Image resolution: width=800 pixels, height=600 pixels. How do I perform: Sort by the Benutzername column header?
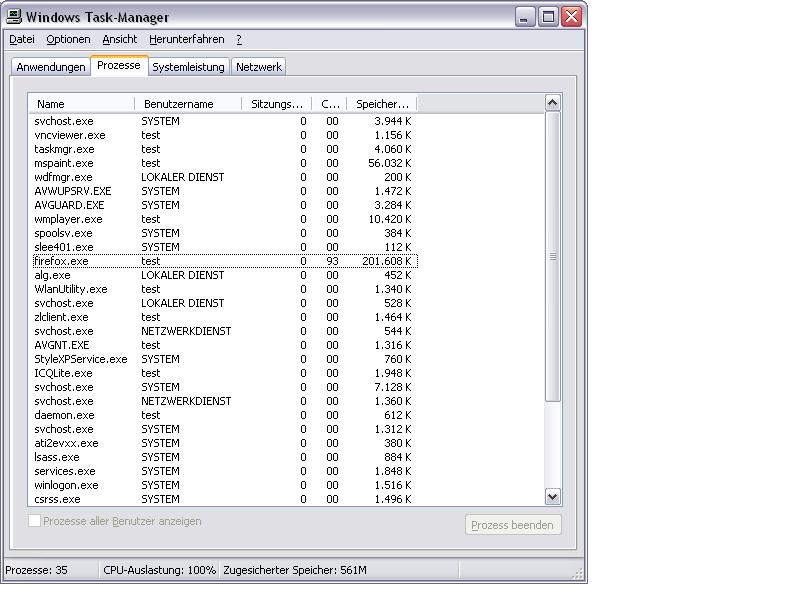click(x=188, y=104)
